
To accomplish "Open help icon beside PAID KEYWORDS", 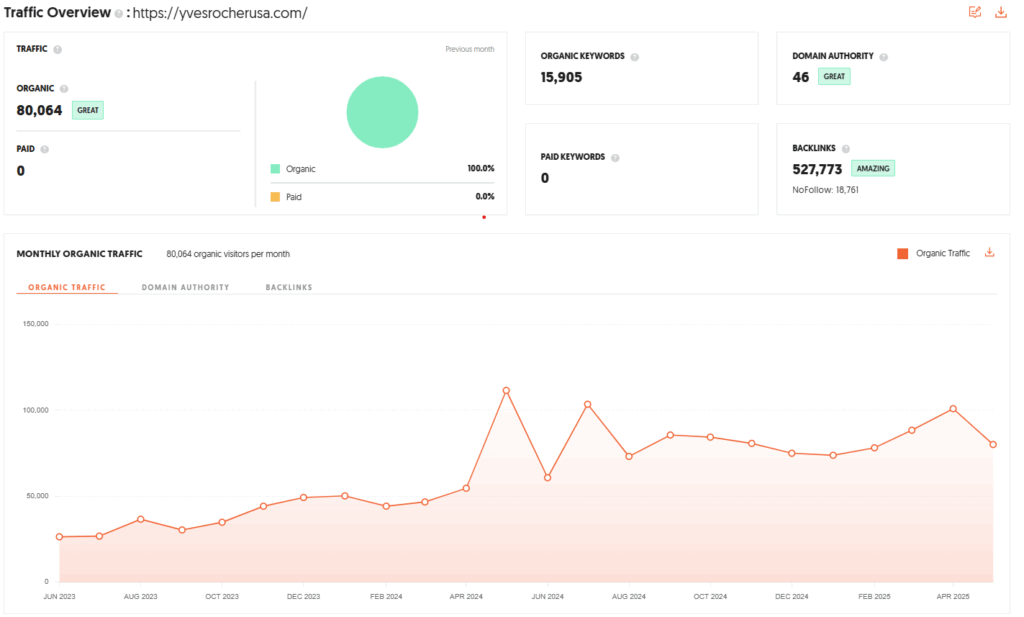I will [x=615, y=157].
